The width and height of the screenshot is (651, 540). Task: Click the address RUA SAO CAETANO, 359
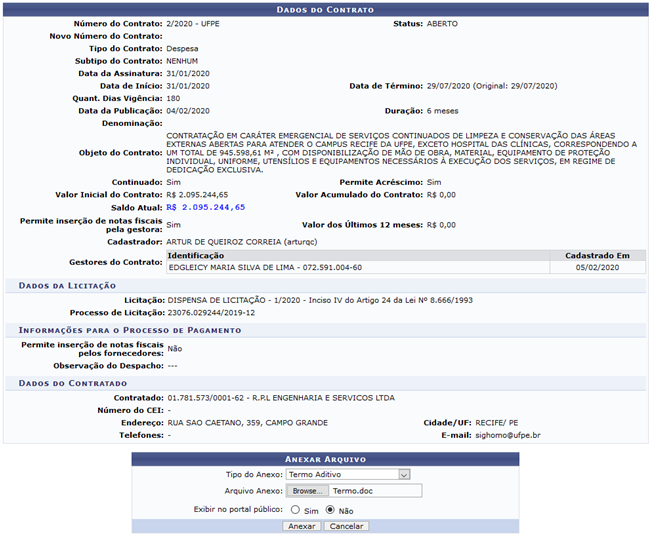214,423
